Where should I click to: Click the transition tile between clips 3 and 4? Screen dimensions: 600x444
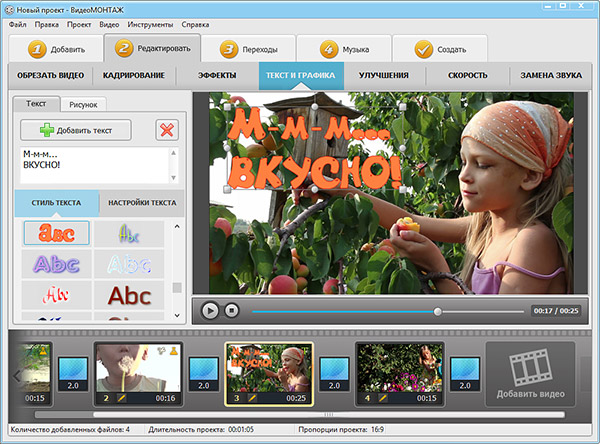coord(334,374)
